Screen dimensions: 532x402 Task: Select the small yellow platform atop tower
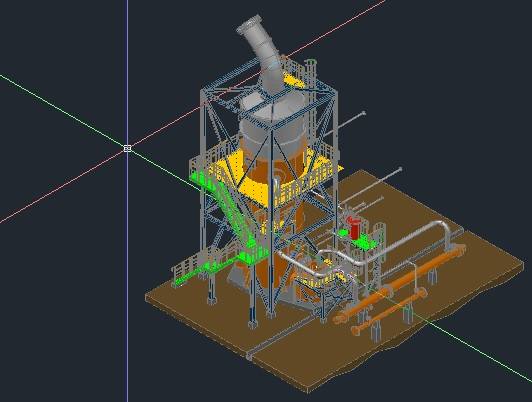point(293,81)
